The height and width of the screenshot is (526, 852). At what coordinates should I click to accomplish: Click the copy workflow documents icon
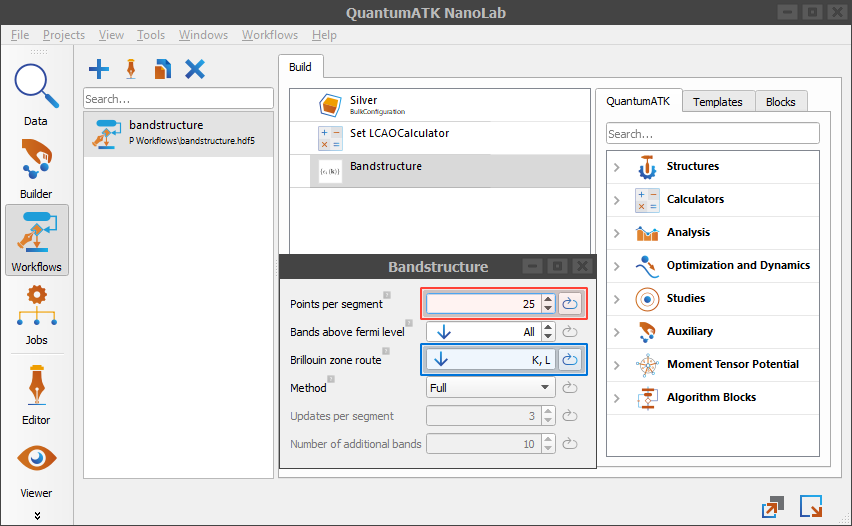(163, 69)
